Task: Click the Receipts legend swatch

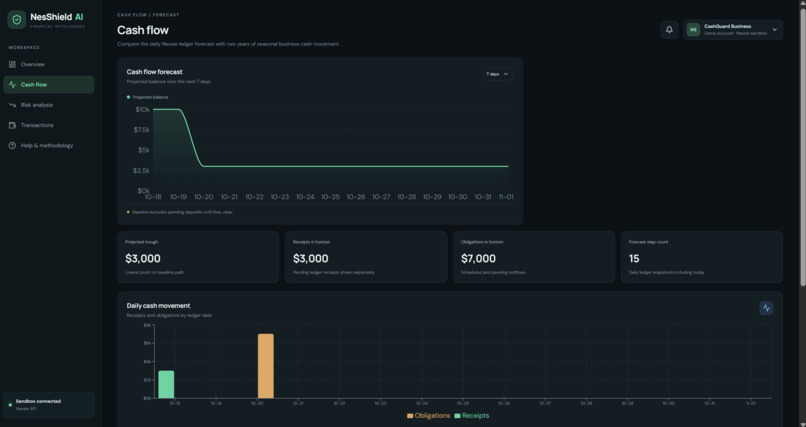Action: (457, 416)
